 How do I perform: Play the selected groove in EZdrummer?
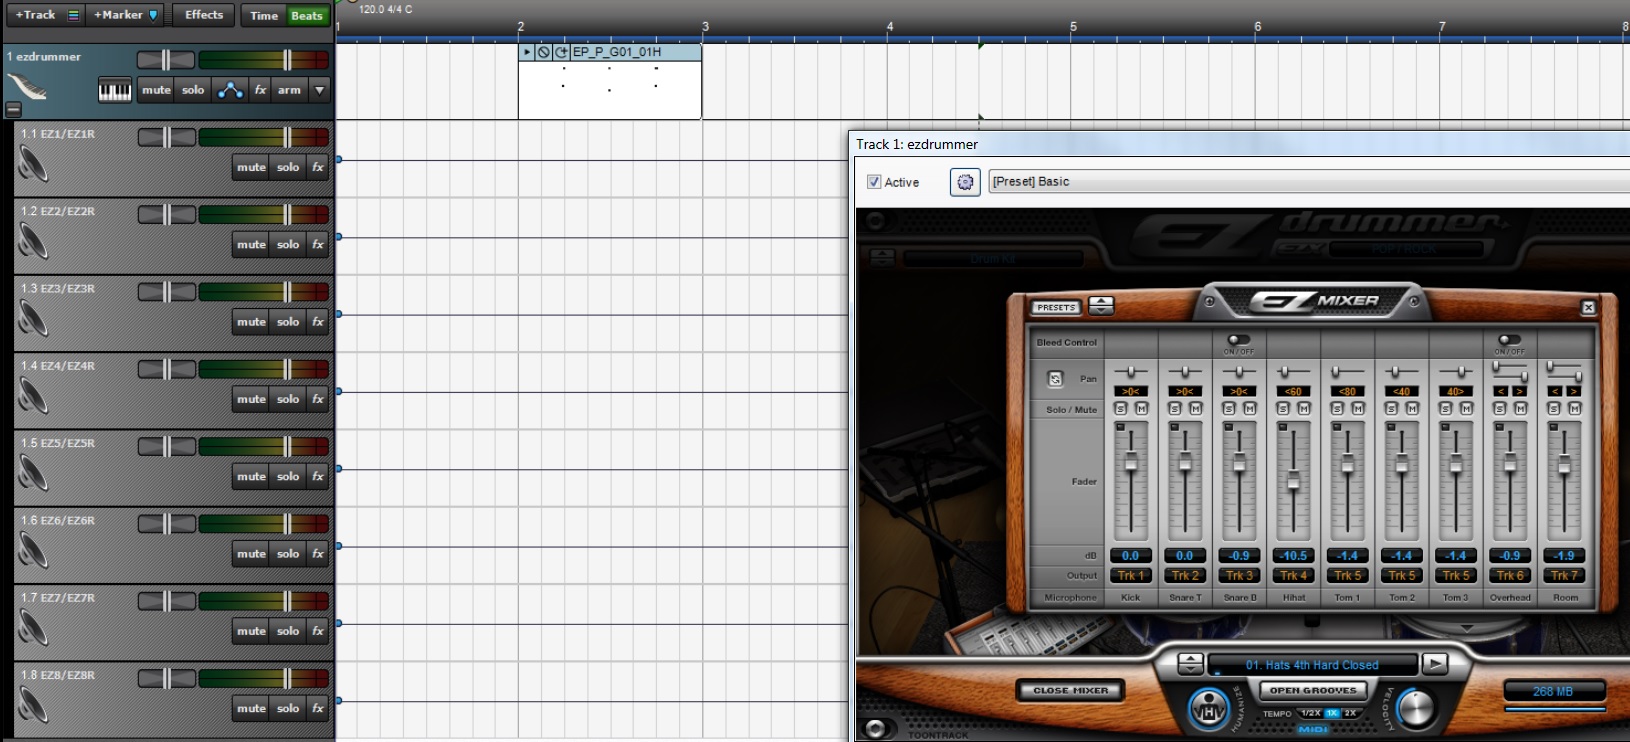point(1434,664)
